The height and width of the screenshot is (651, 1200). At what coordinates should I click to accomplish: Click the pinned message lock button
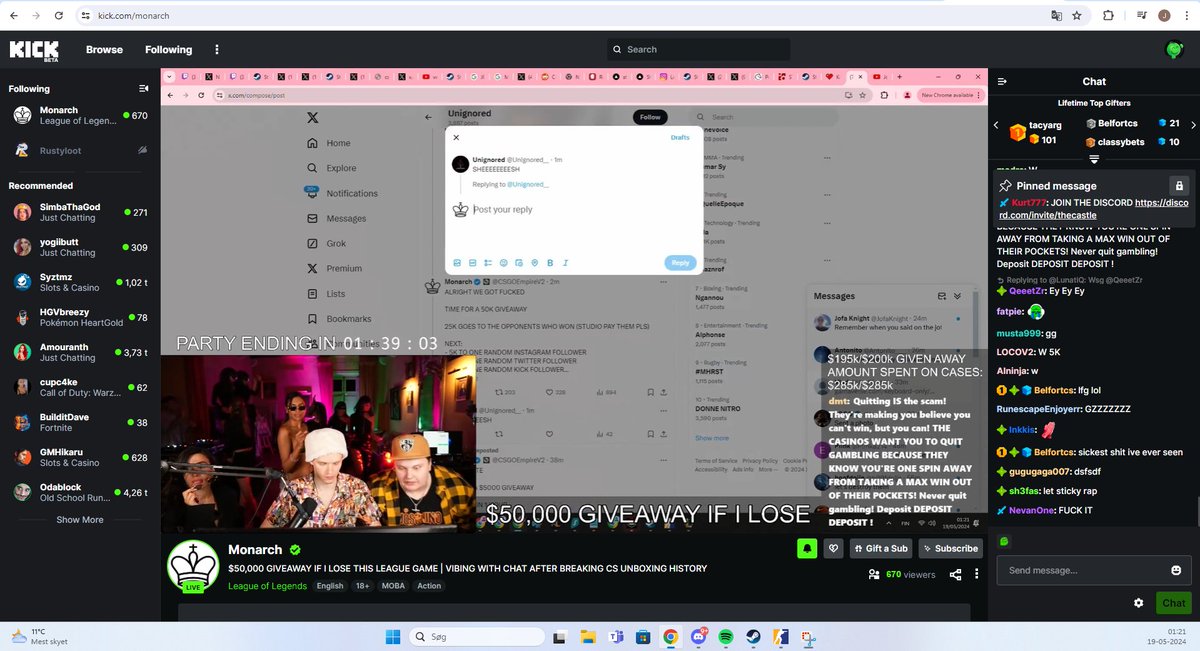point(1179,186)
